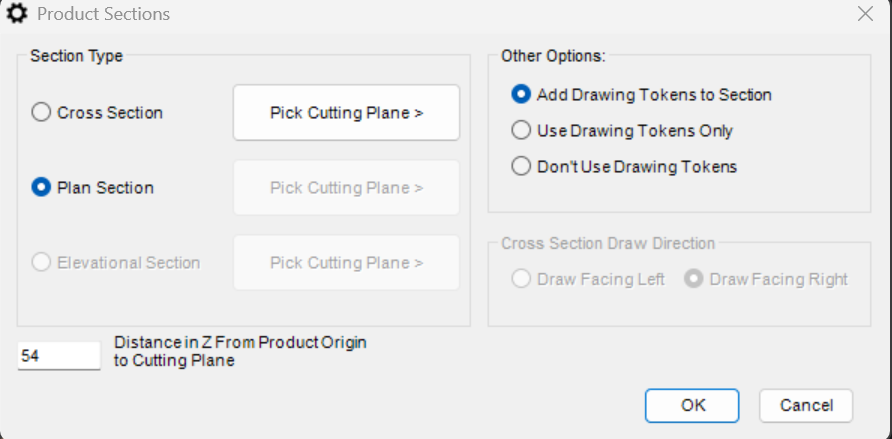Choose Don't Use Drawing Tokens option
This screenshot has width=892, height=439.
click(521, 167)
